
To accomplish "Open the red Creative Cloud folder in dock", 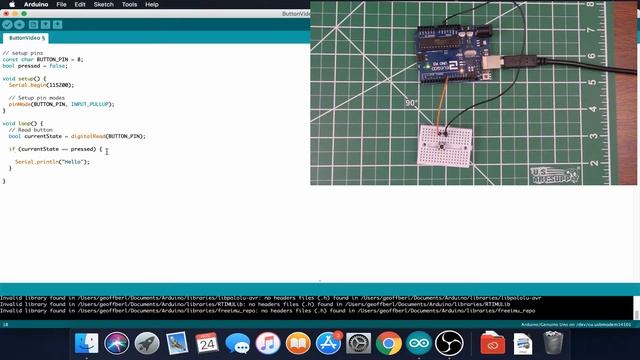I will click(492, 343).
